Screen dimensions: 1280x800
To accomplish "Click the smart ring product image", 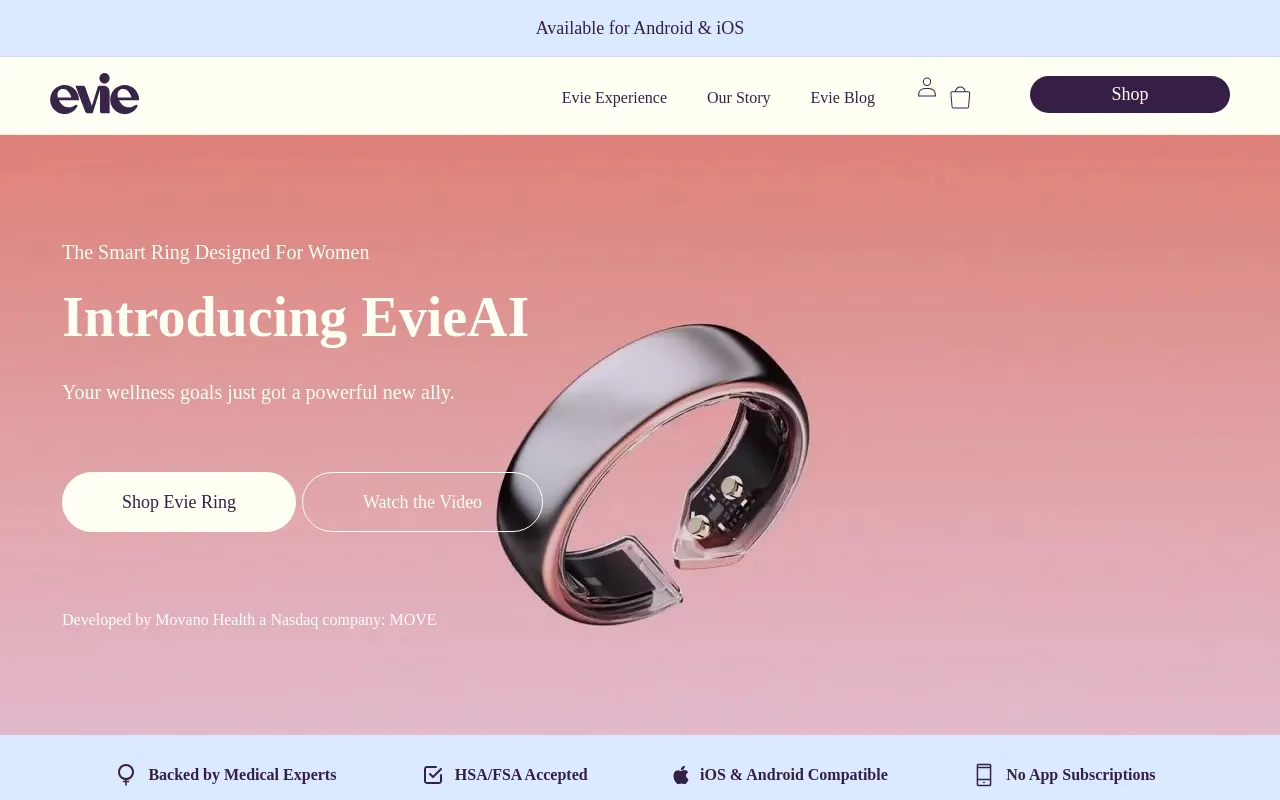I will coord(653,475).
